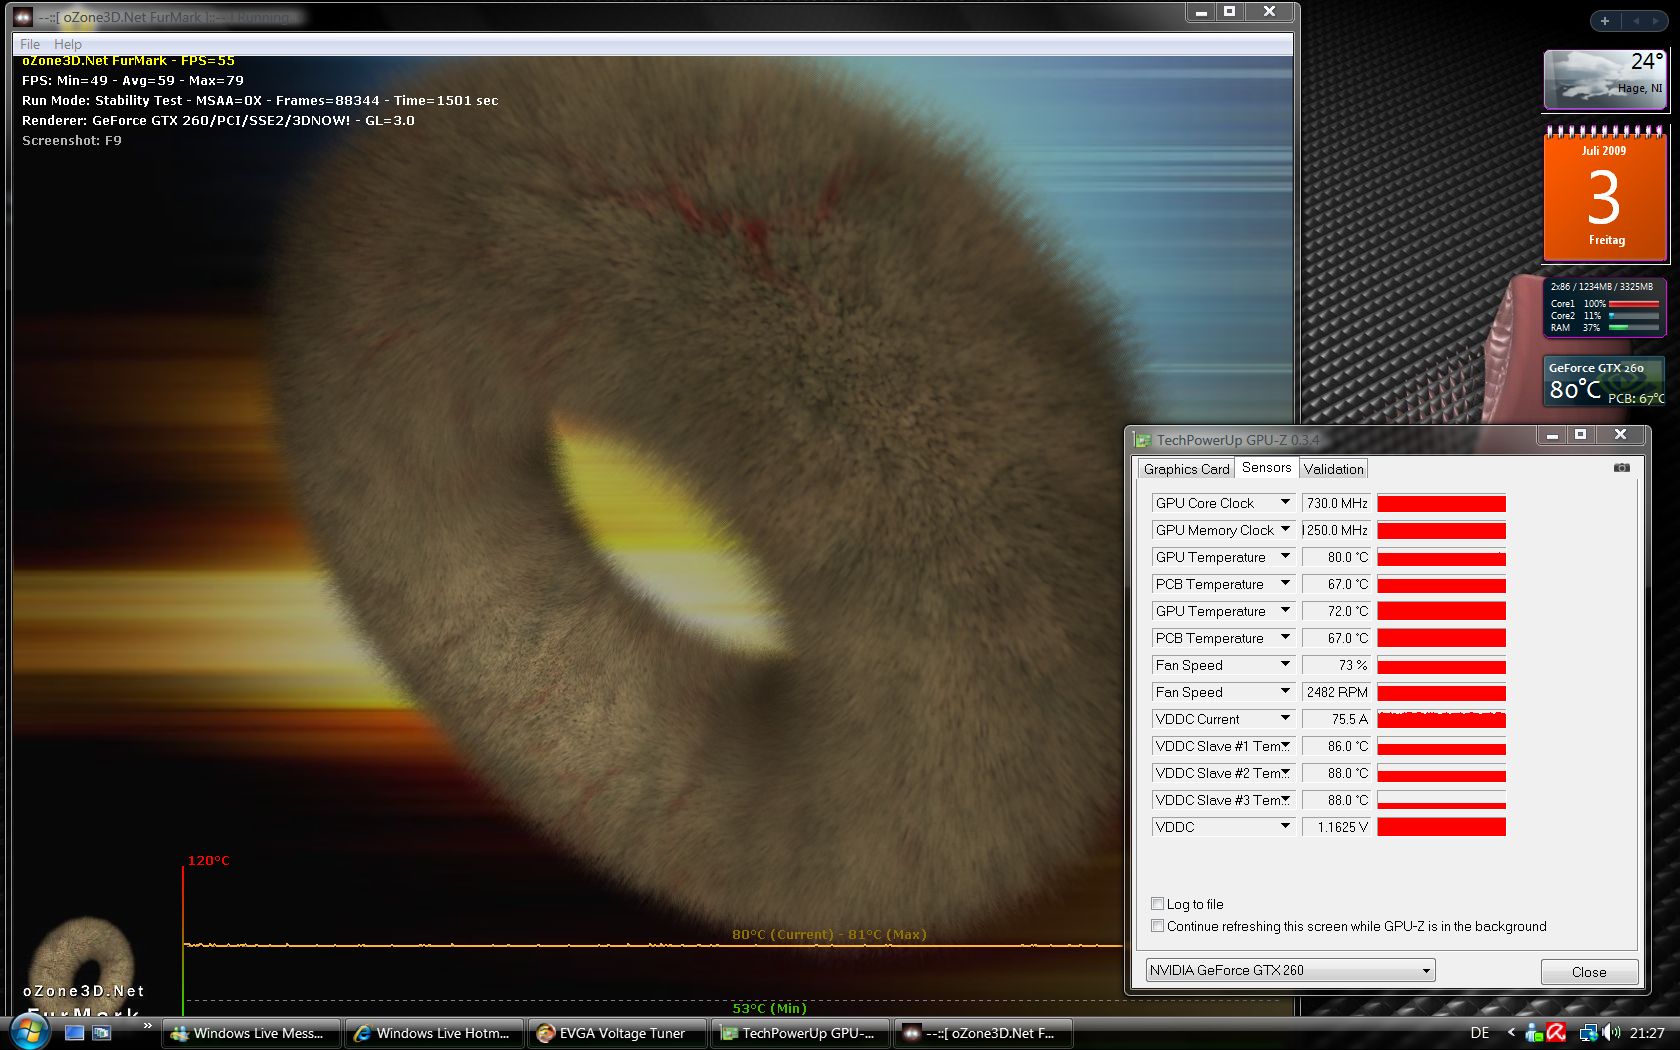Click the GPU Core Clock red graph

click(1441, 503)
